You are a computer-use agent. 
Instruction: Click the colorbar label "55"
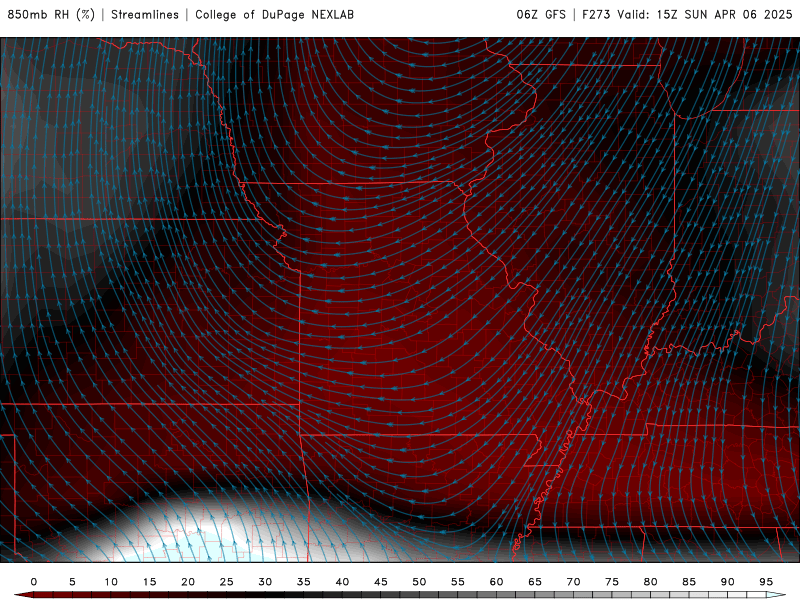tap(458, 582)
